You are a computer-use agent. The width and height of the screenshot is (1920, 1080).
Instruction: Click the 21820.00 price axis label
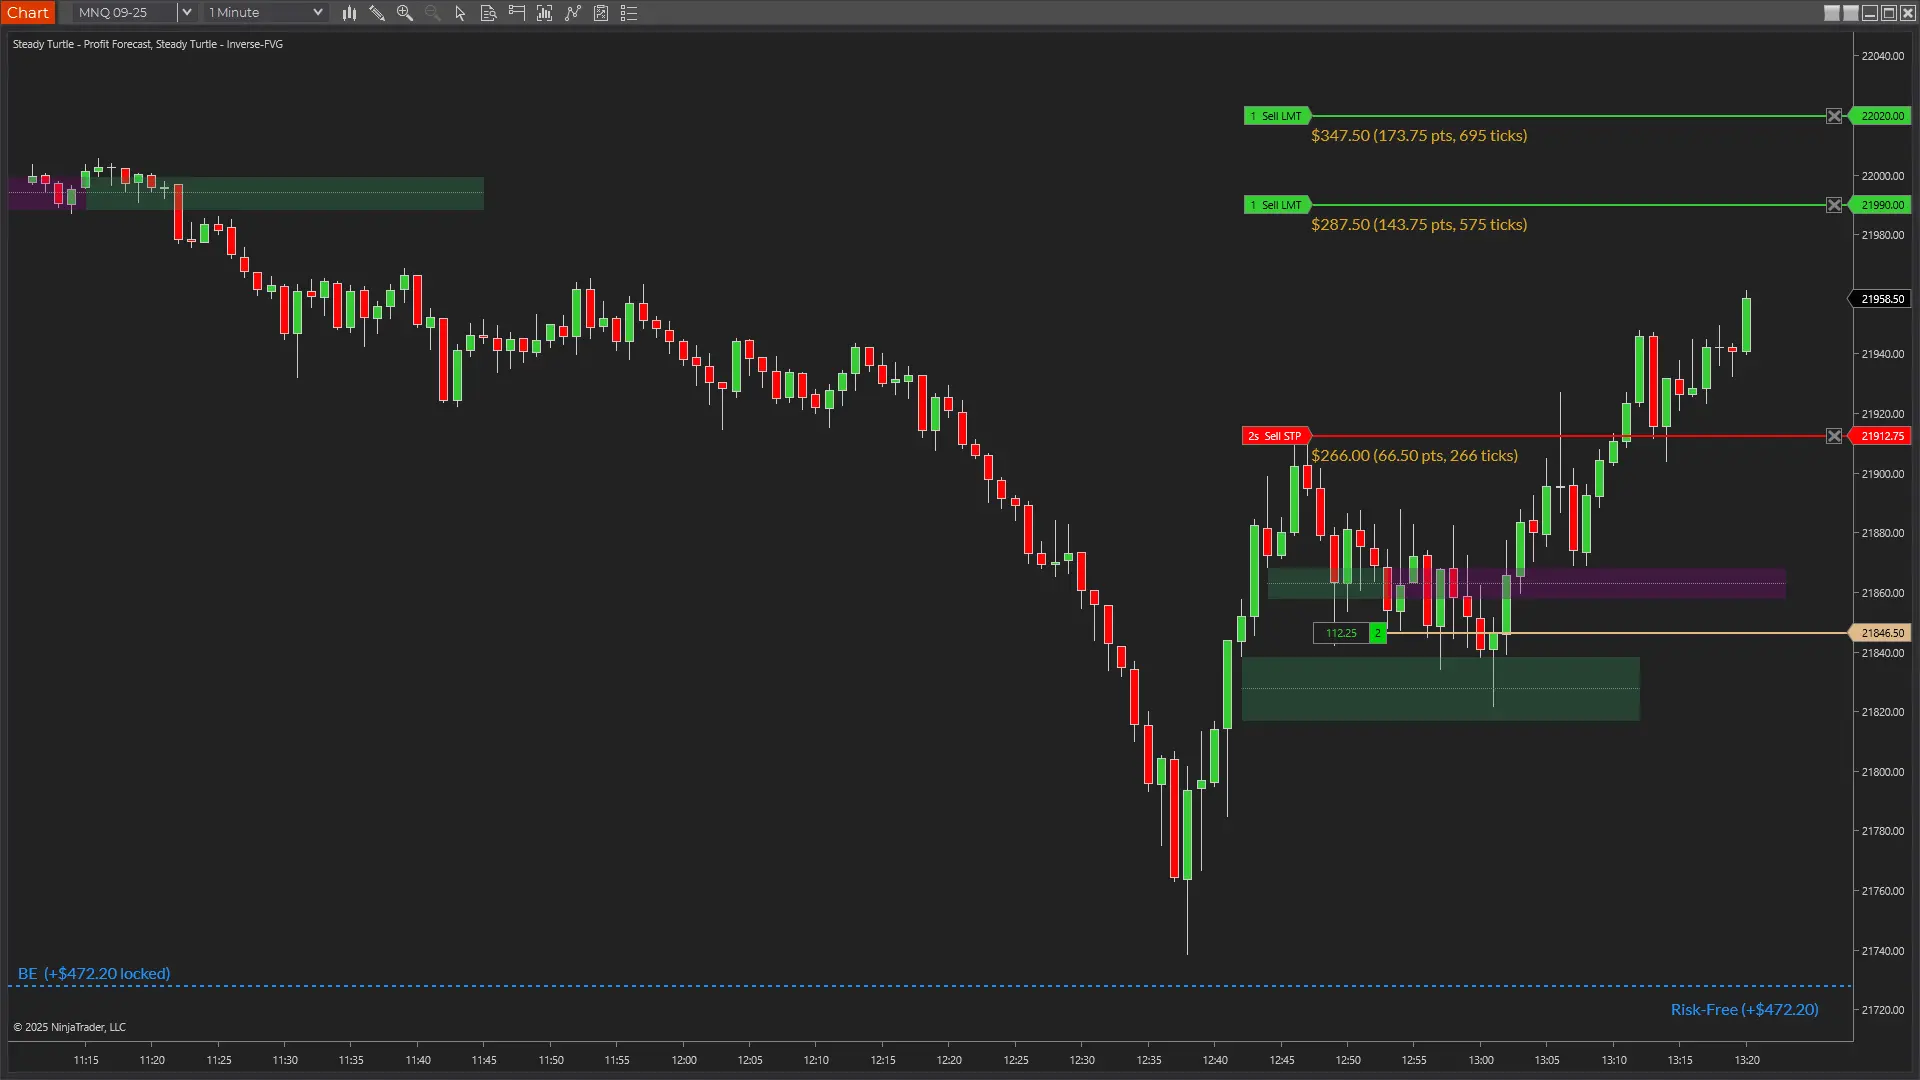click(x=1882, y=712)
